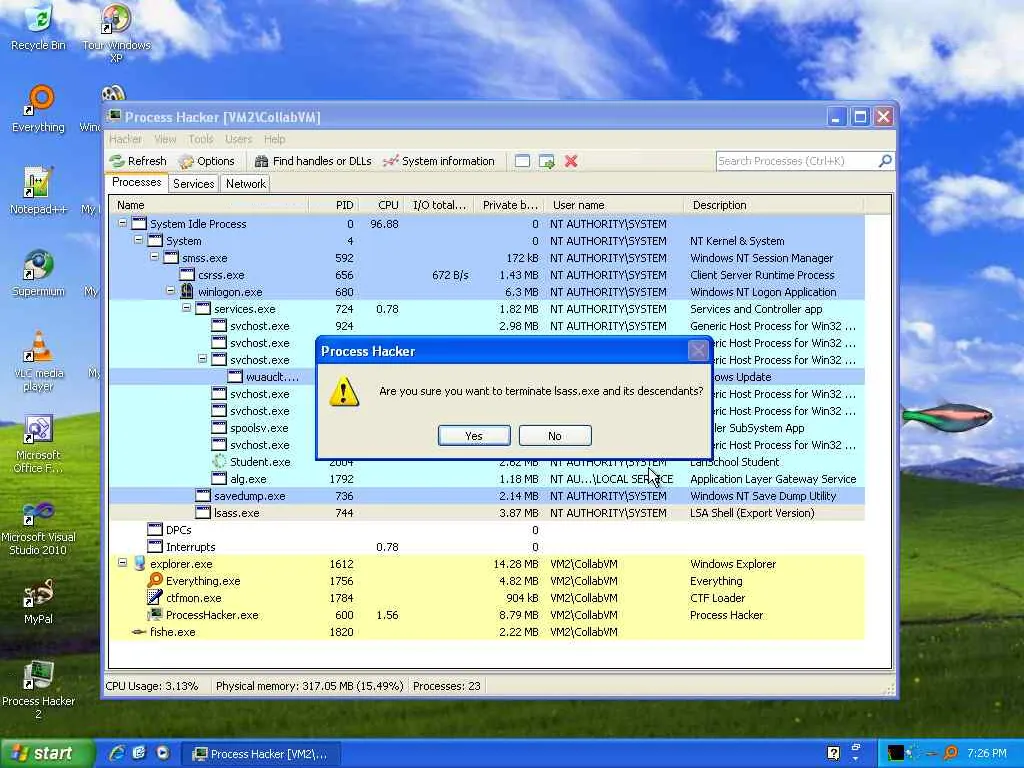The image size is (1024, 768).
Task: Click the find window toolbar icon
Action: [522, 161]
